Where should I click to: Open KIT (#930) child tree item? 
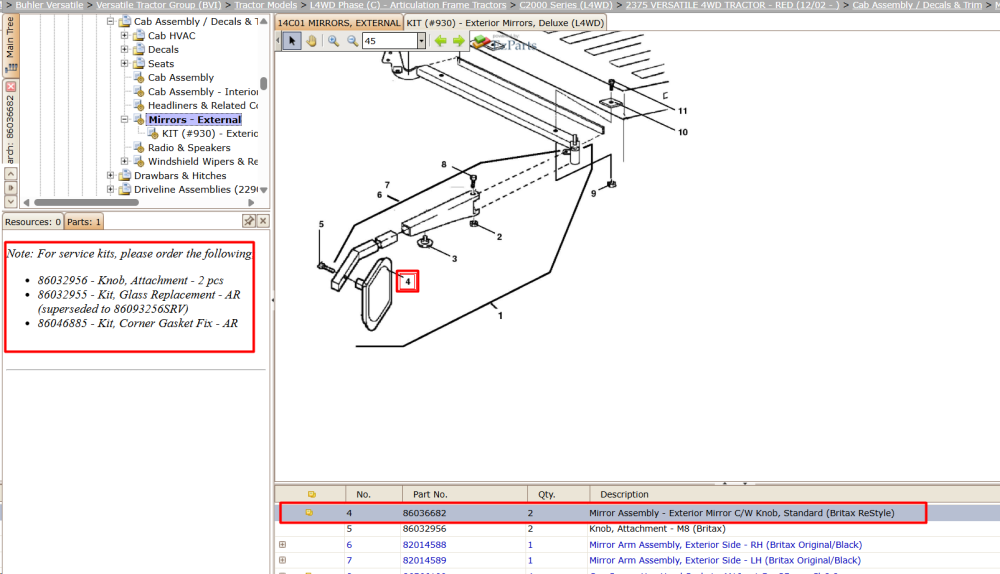[x=210, y=134]
